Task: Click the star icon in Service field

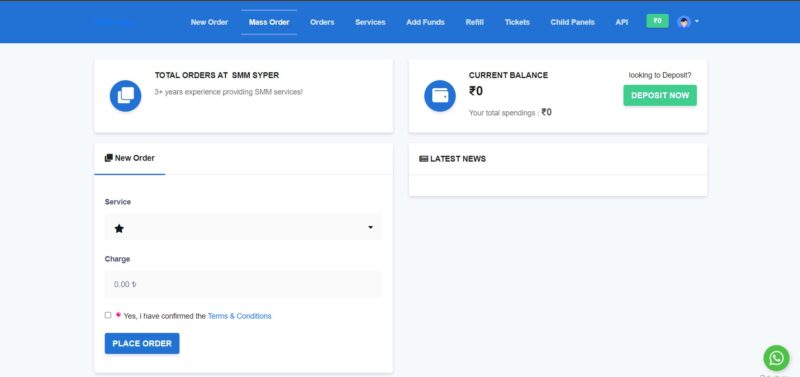Action: pyautogui.click(x=119, y=229)
